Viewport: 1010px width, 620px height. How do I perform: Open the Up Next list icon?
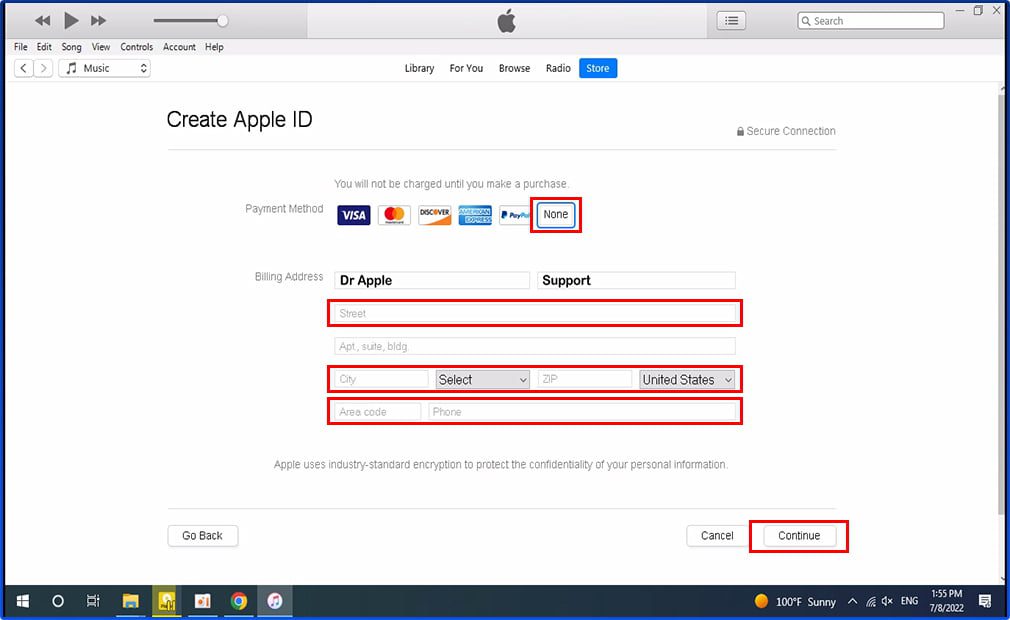coord(731,21)
